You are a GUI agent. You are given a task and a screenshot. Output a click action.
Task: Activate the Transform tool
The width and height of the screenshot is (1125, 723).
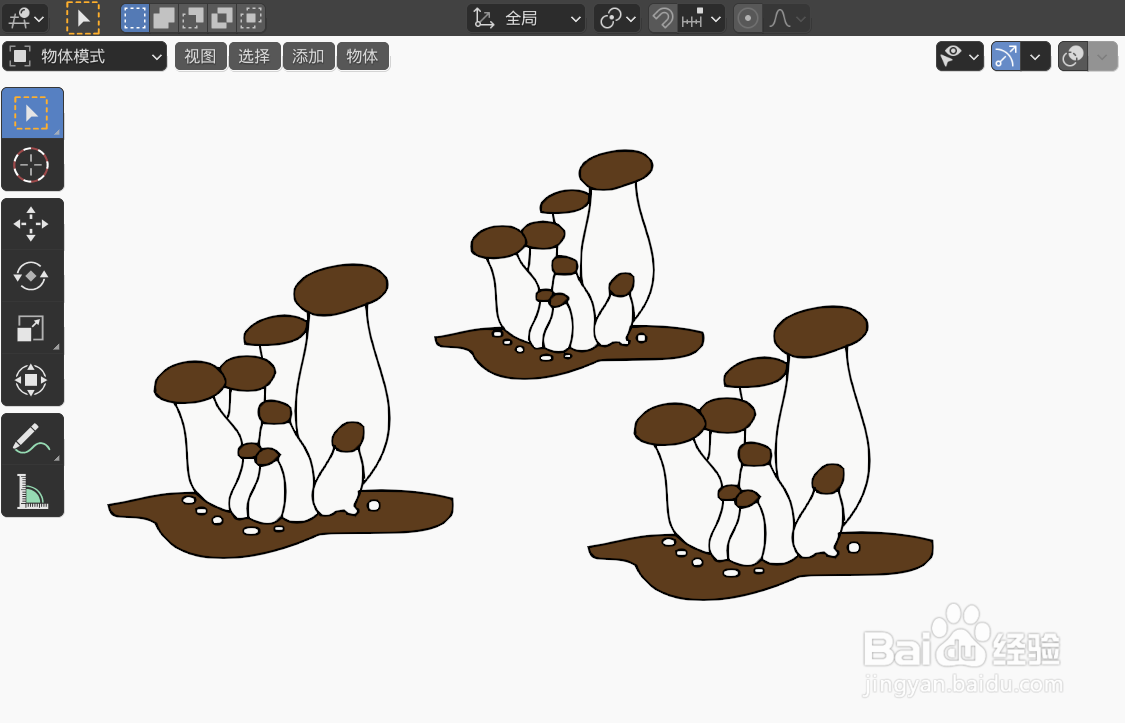pyautogui.click(x=32, y=379)
